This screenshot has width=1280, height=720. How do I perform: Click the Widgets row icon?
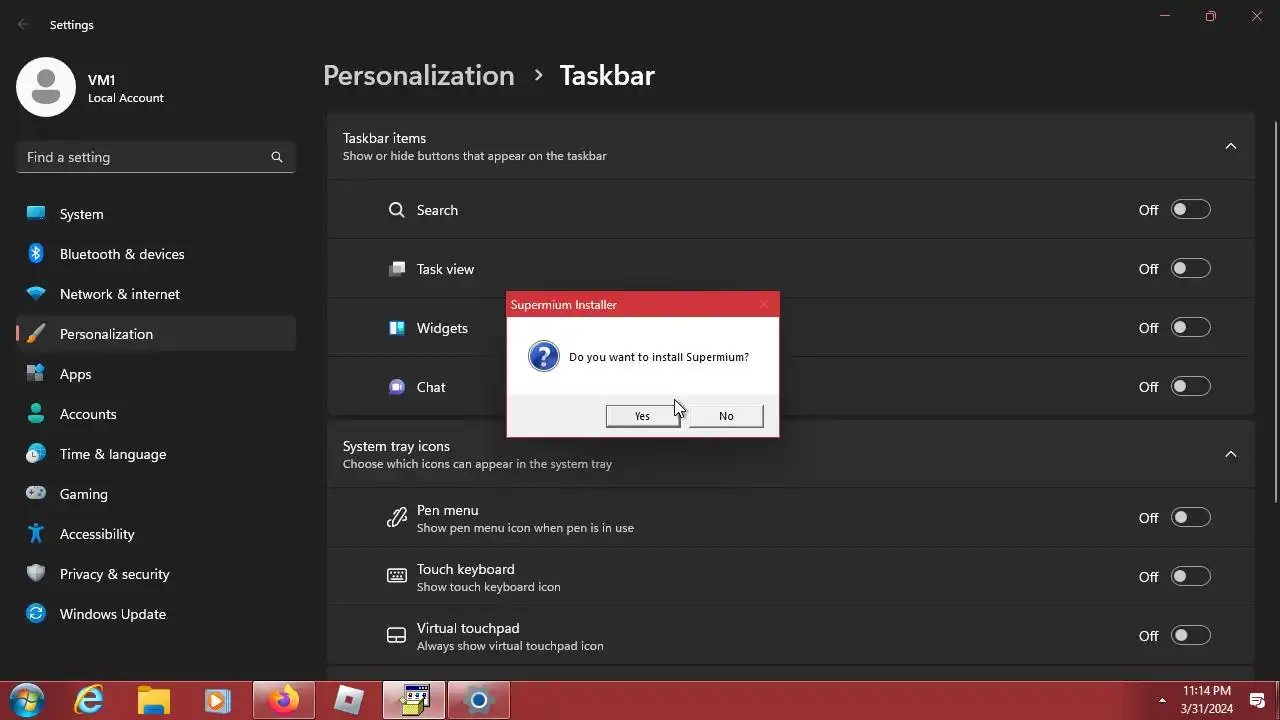coord(397,328)
